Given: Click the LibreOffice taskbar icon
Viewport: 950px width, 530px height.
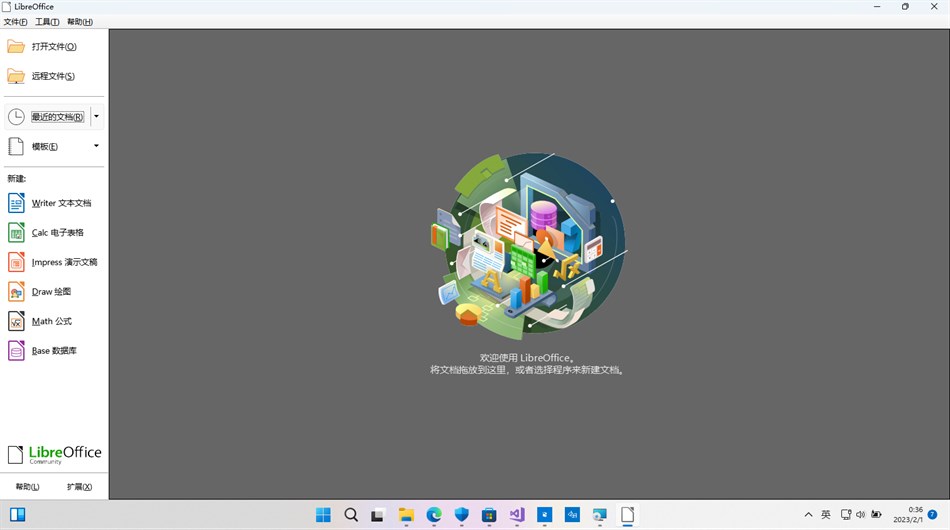Looking at the screenshot, I should coord(628,515).
